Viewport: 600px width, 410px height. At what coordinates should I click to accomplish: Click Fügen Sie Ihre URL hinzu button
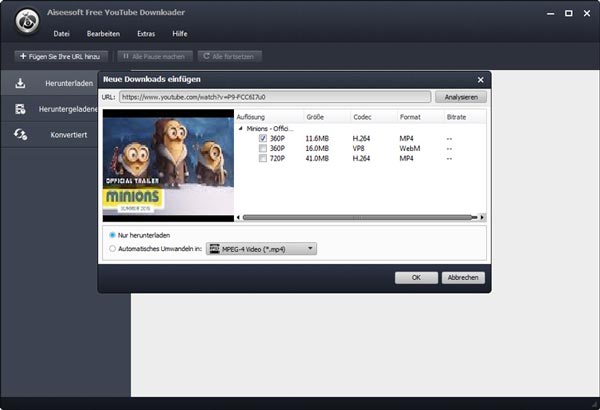coord(62,56)
